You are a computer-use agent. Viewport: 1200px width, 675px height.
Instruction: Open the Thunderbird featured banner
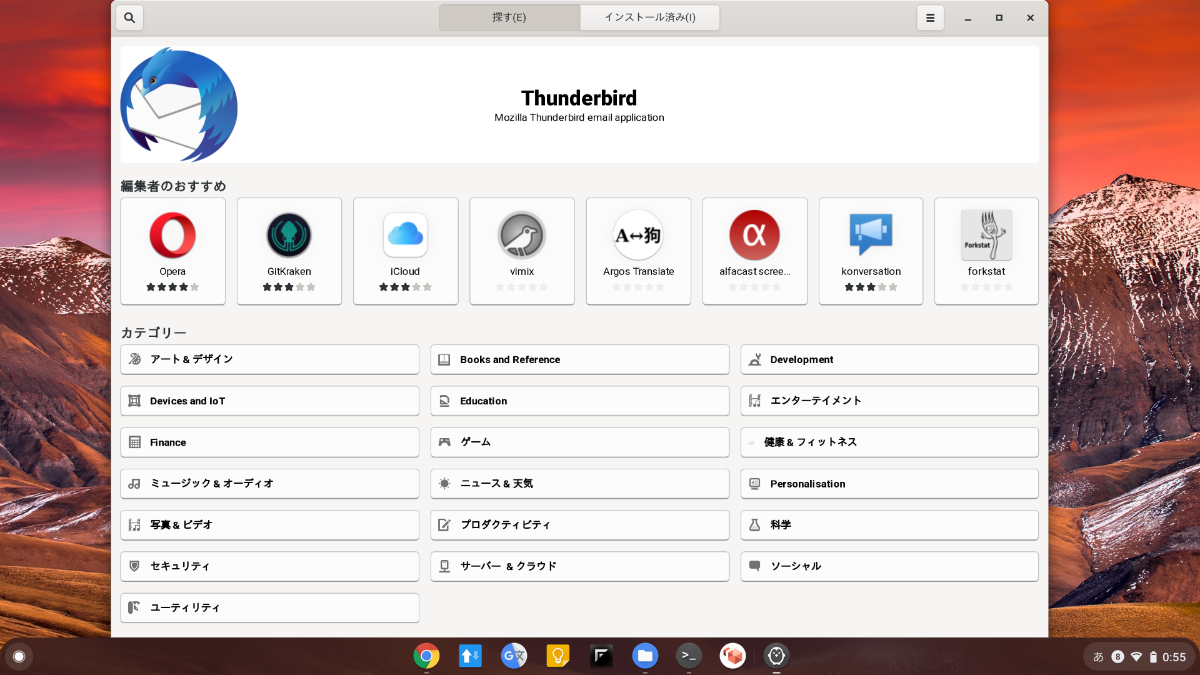pyautogui.click(x=579, y=104)
